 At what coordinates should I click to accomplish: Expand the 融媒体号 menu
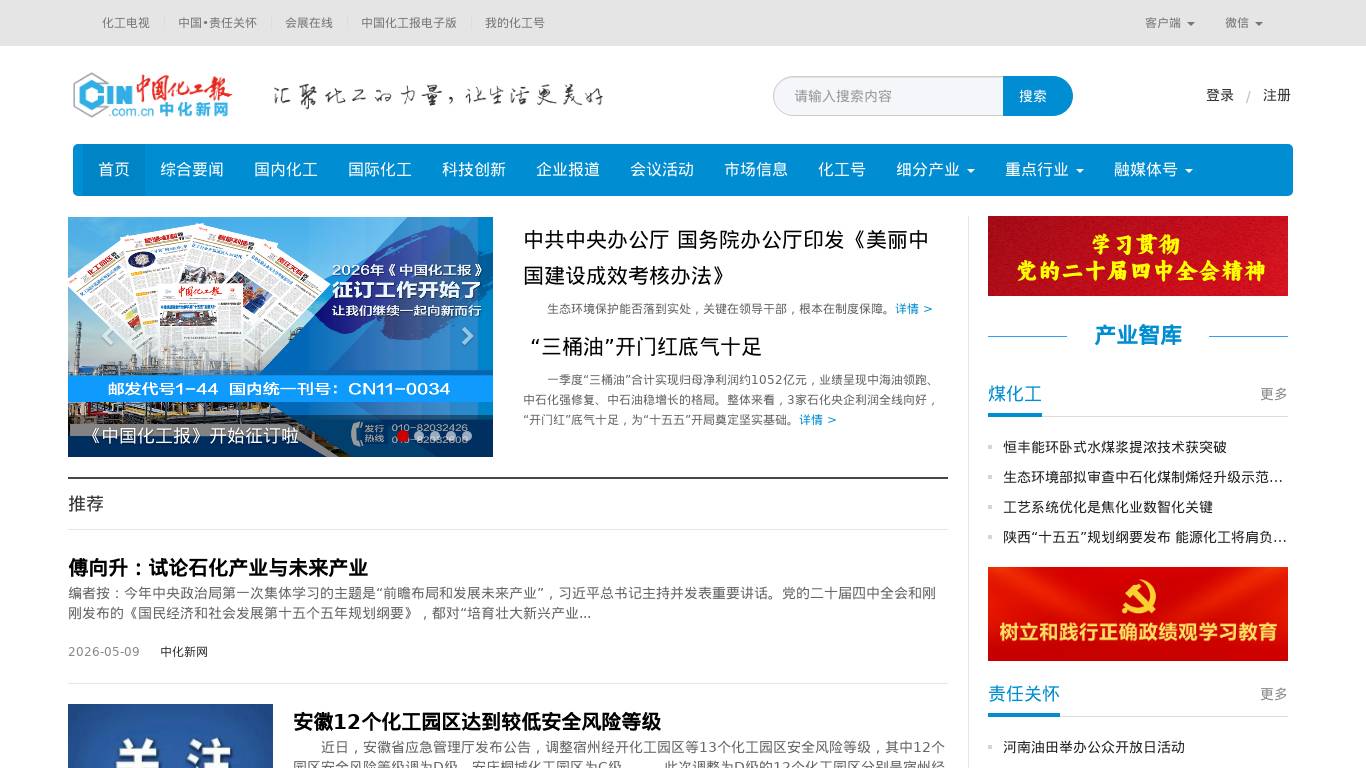1153,170
